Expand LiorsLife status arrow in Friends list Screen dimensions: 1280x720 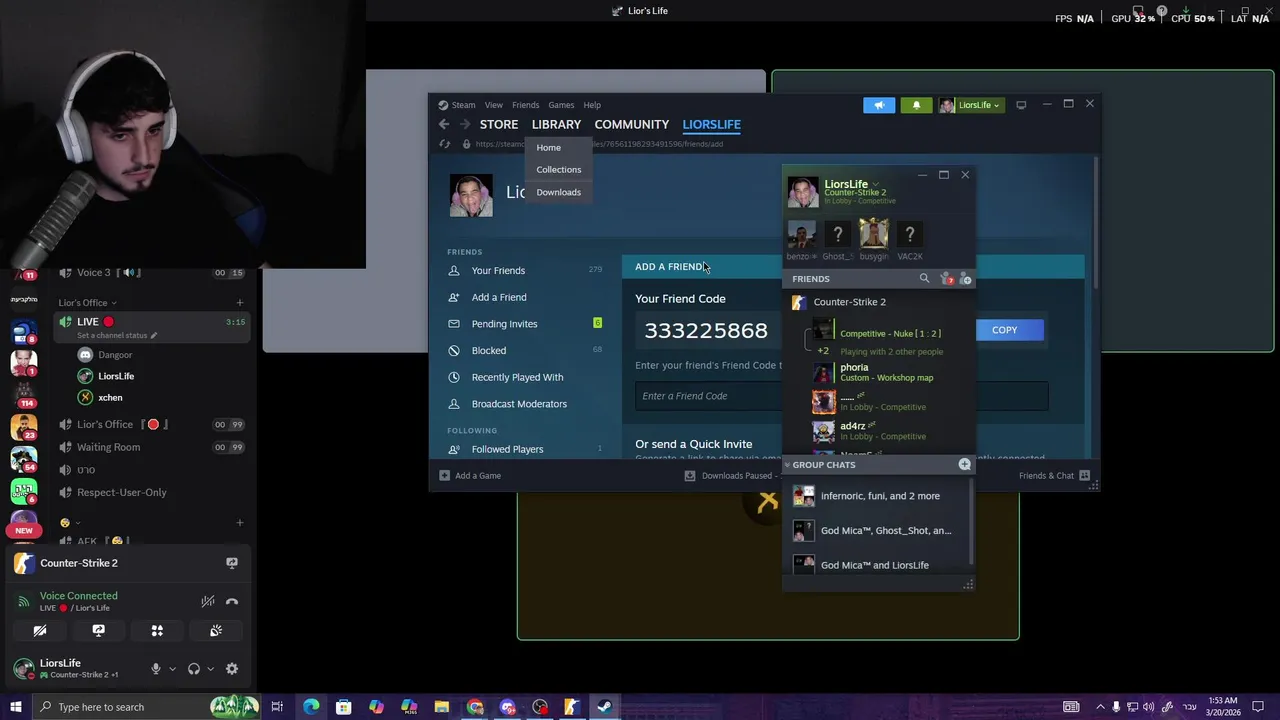(875, 185)
